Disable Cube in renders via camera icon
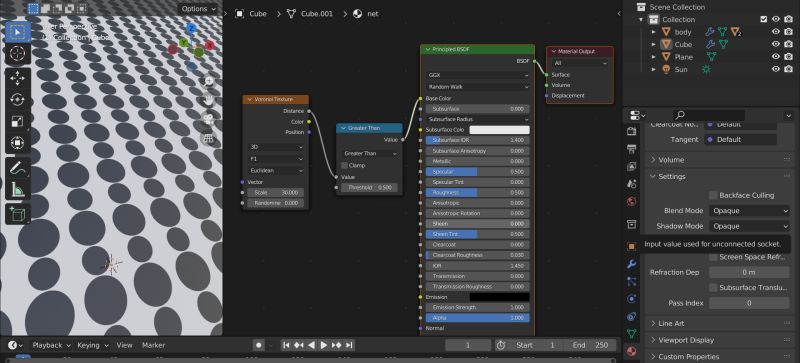800x363 pixels. point(788,44)
